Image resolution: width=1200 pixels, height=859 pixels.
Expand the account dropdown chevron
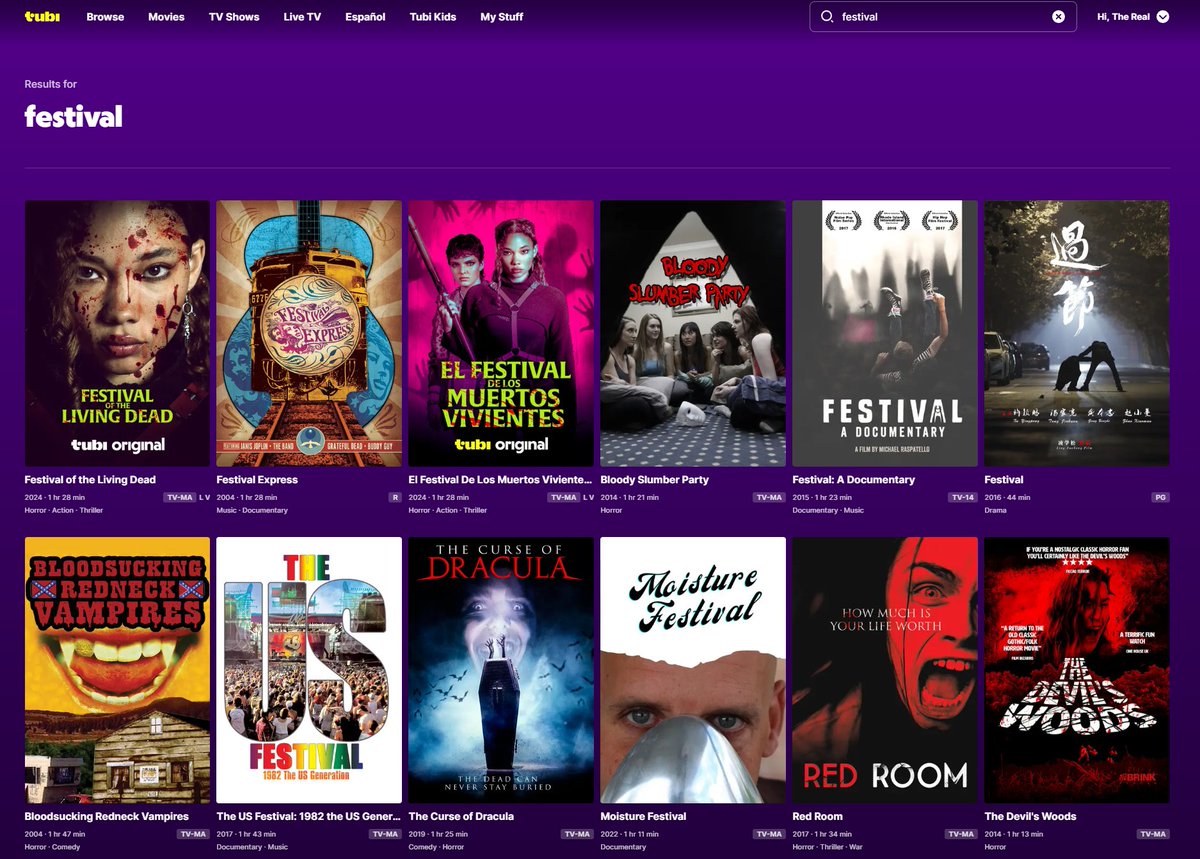click(x=1162, y=17)
